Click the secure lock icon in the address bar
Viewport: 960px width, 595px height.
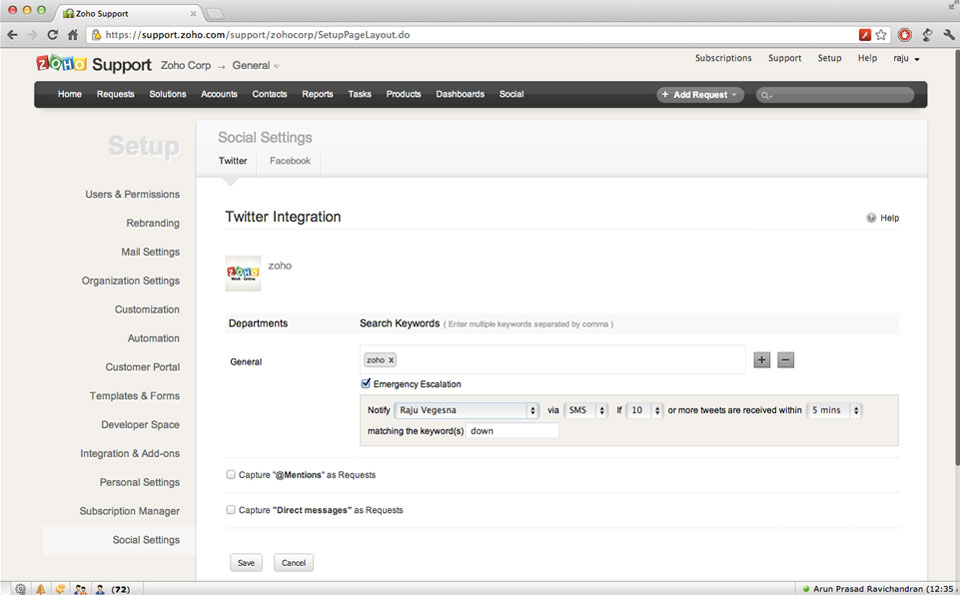click(x=96, y=35)
